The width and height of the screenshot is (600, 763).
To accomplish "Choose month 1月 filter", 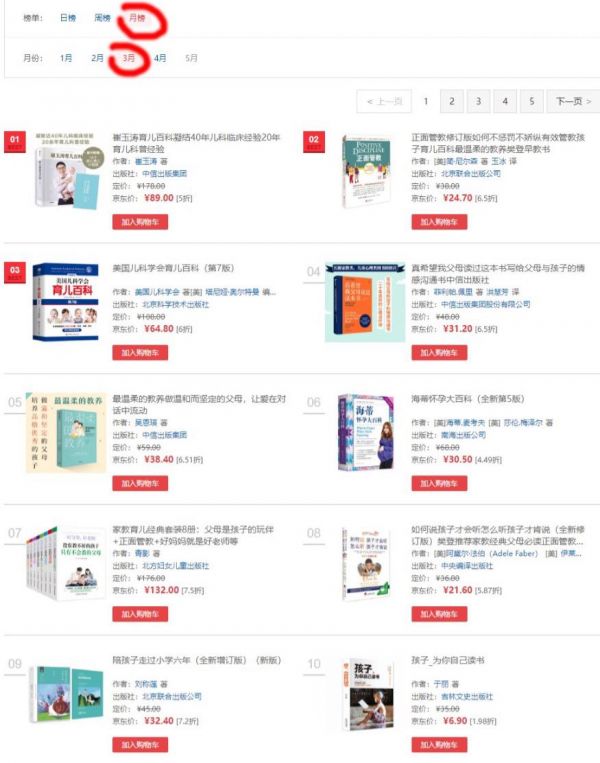I will (66, 58).
